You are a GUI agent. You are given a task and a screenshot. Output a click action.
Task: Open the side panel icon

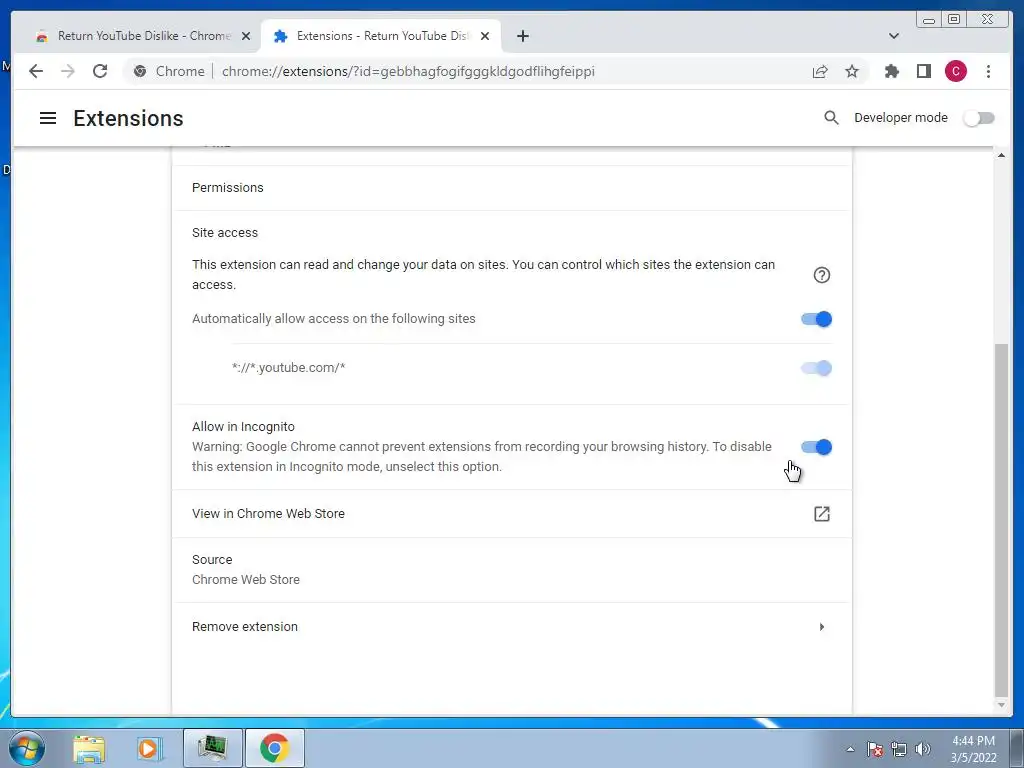coord(923,71)
